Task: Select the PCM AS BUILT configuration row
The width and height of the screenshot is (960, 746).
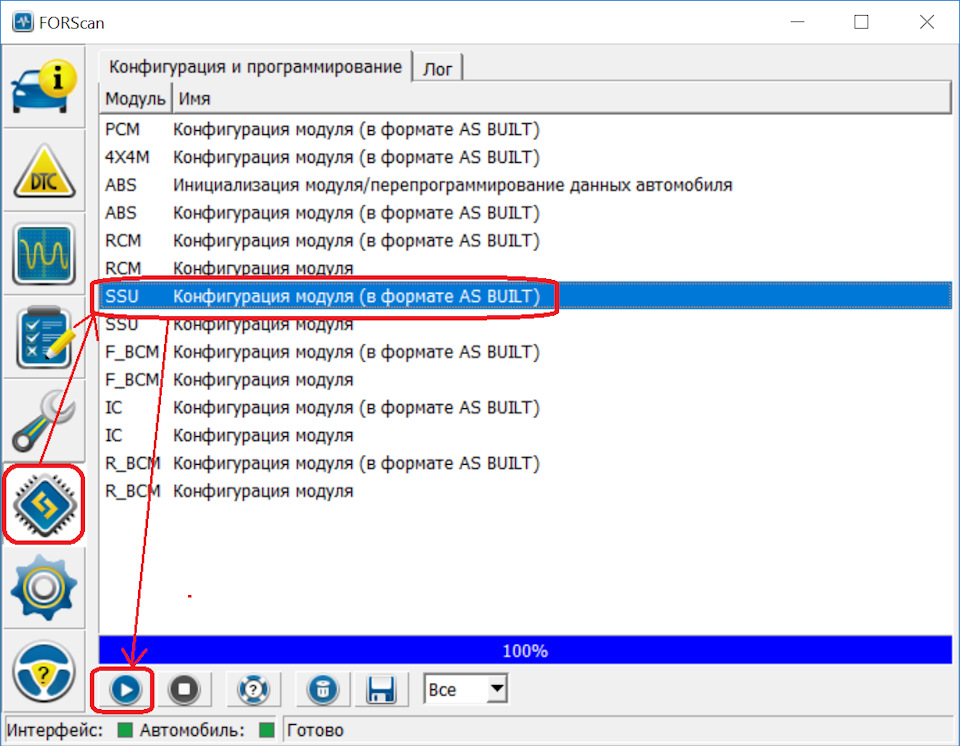Action: pos(525,130)
